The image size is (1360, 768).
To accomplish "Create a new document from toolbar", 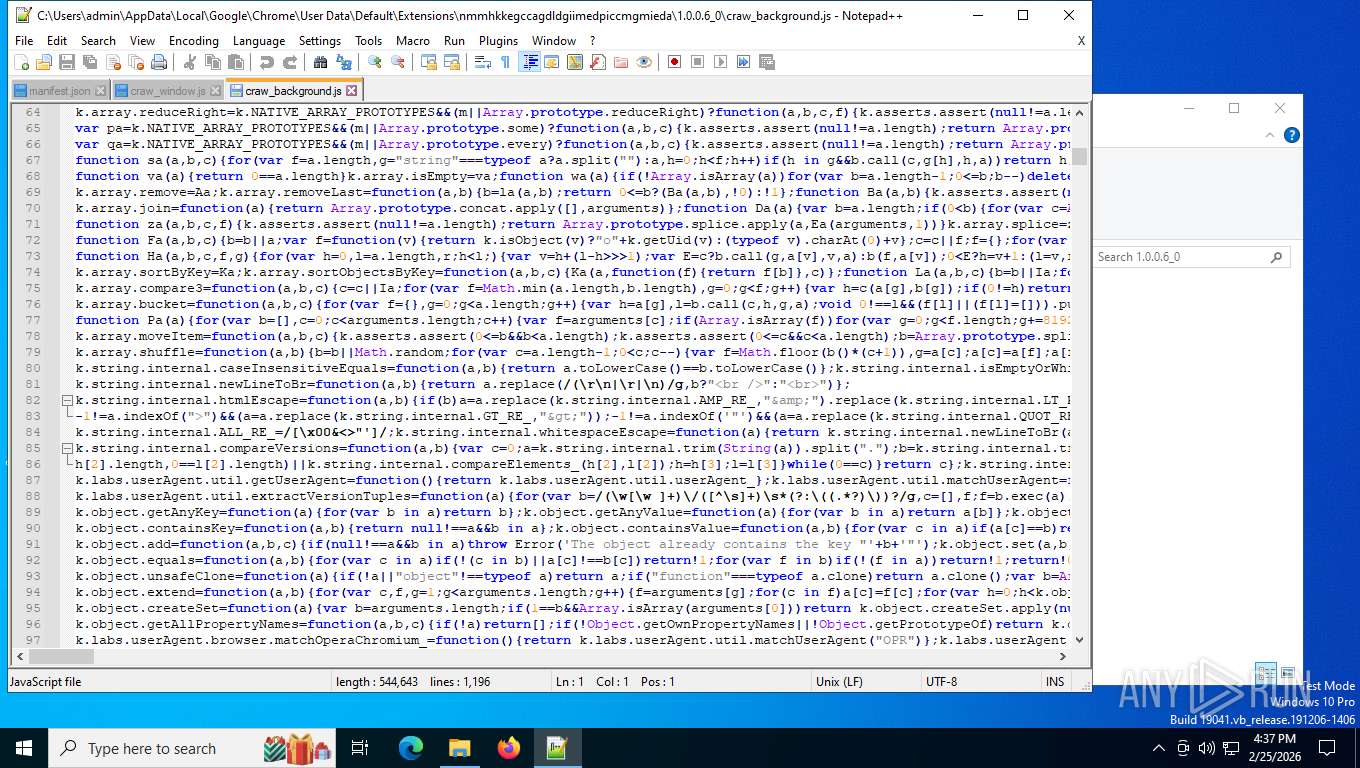I will (22, 62).
